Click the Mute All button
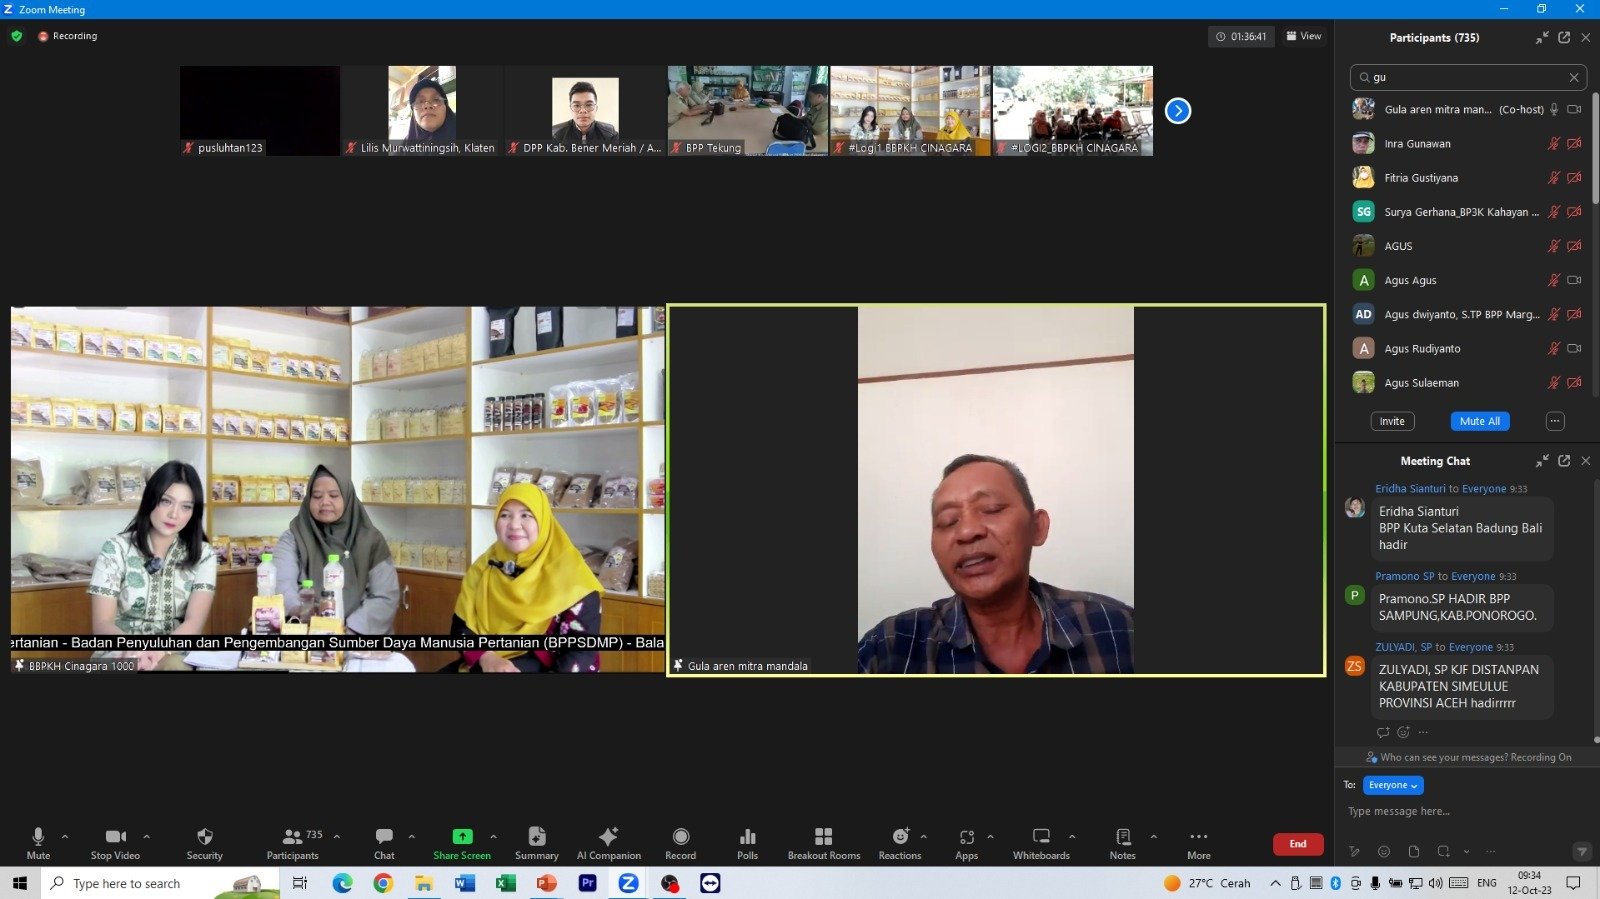 coord(1479,422)
